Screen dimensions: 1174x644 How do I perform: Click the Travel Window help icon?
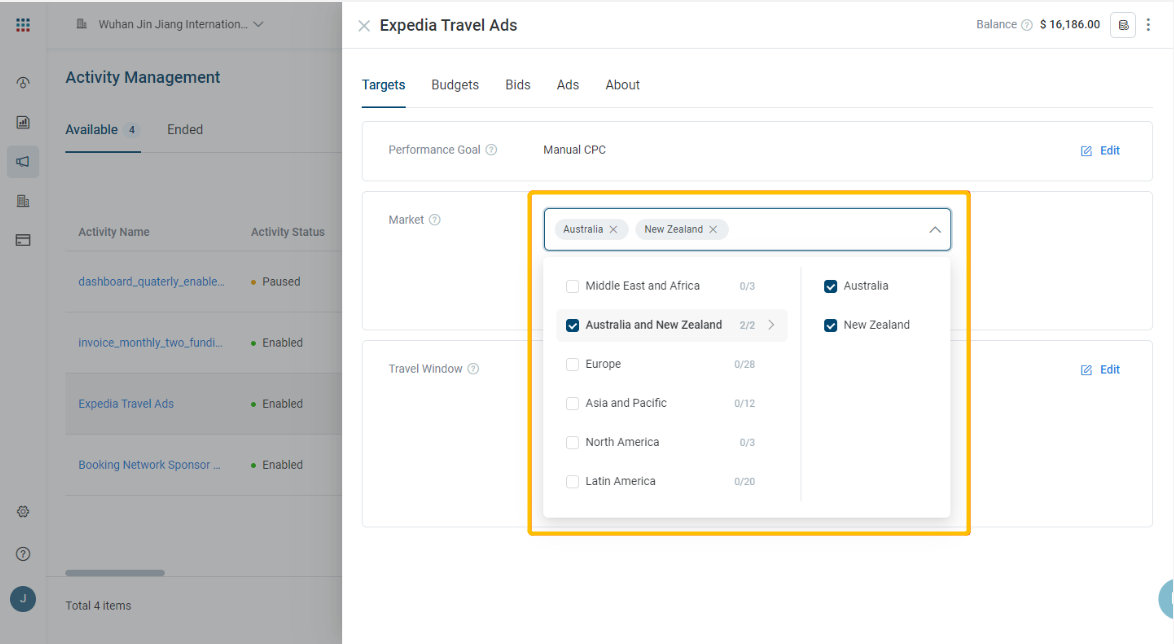click(473, 368)
